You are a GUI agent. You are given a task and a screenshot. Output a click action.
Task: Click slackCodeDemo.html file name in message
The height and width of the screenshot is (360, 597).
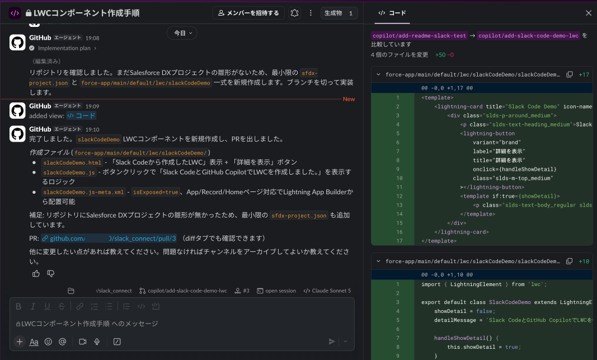click(x=72, y=163)
